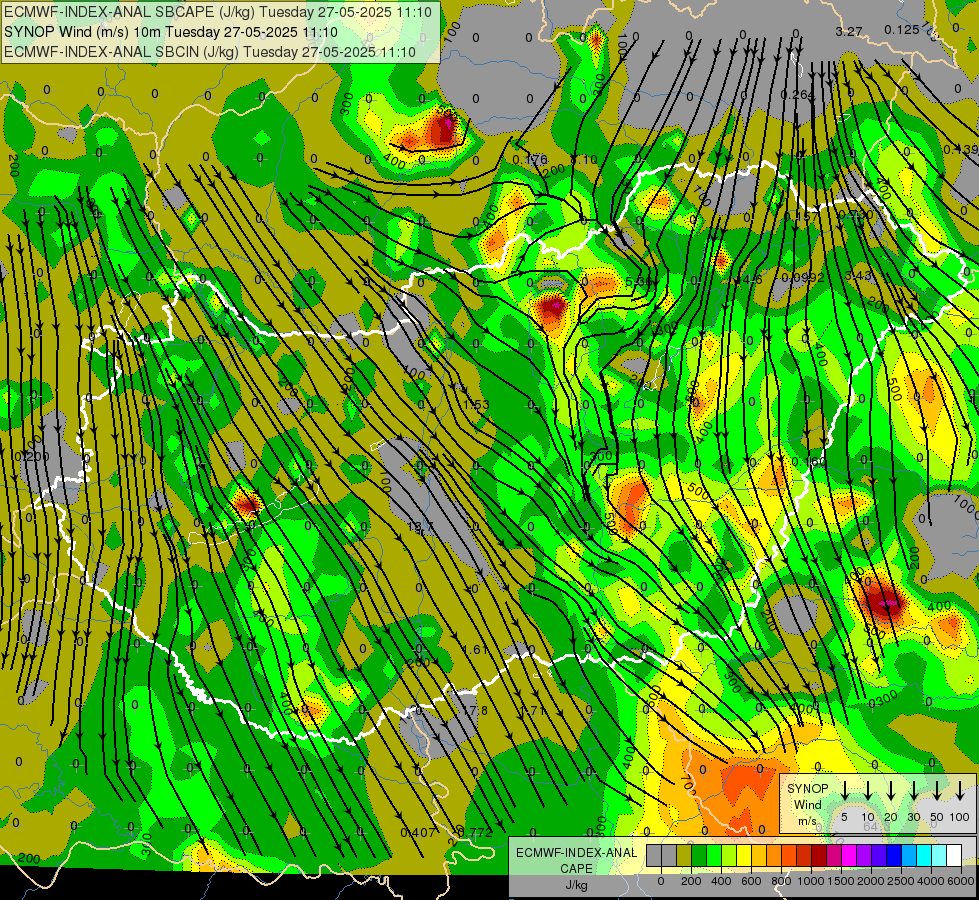The width and height of the screenshot is (979, 900).
Task: Click the 'SYNOP' label in wind legend
Action: (x=807, y=788)
